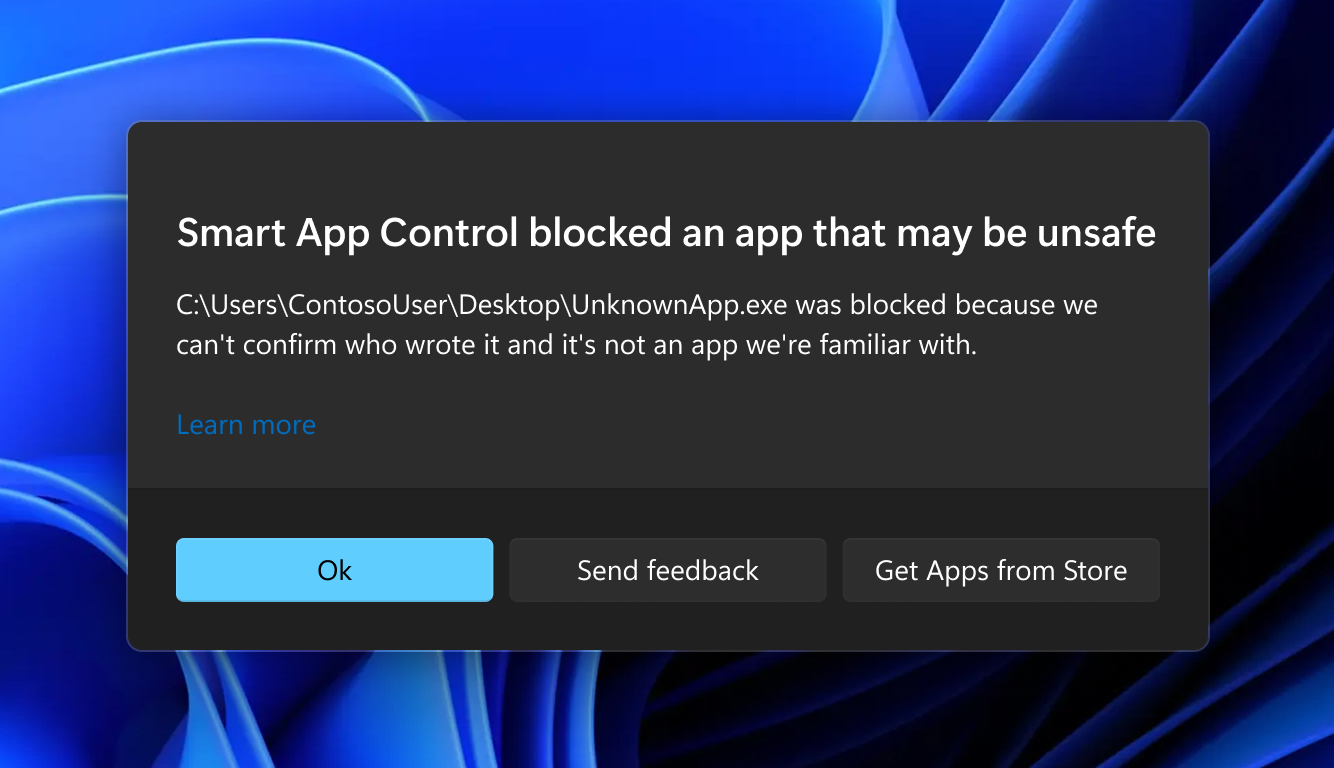Click the desktop wallpaper below the dialog
1334x768 pixels.
pos(666,710)
